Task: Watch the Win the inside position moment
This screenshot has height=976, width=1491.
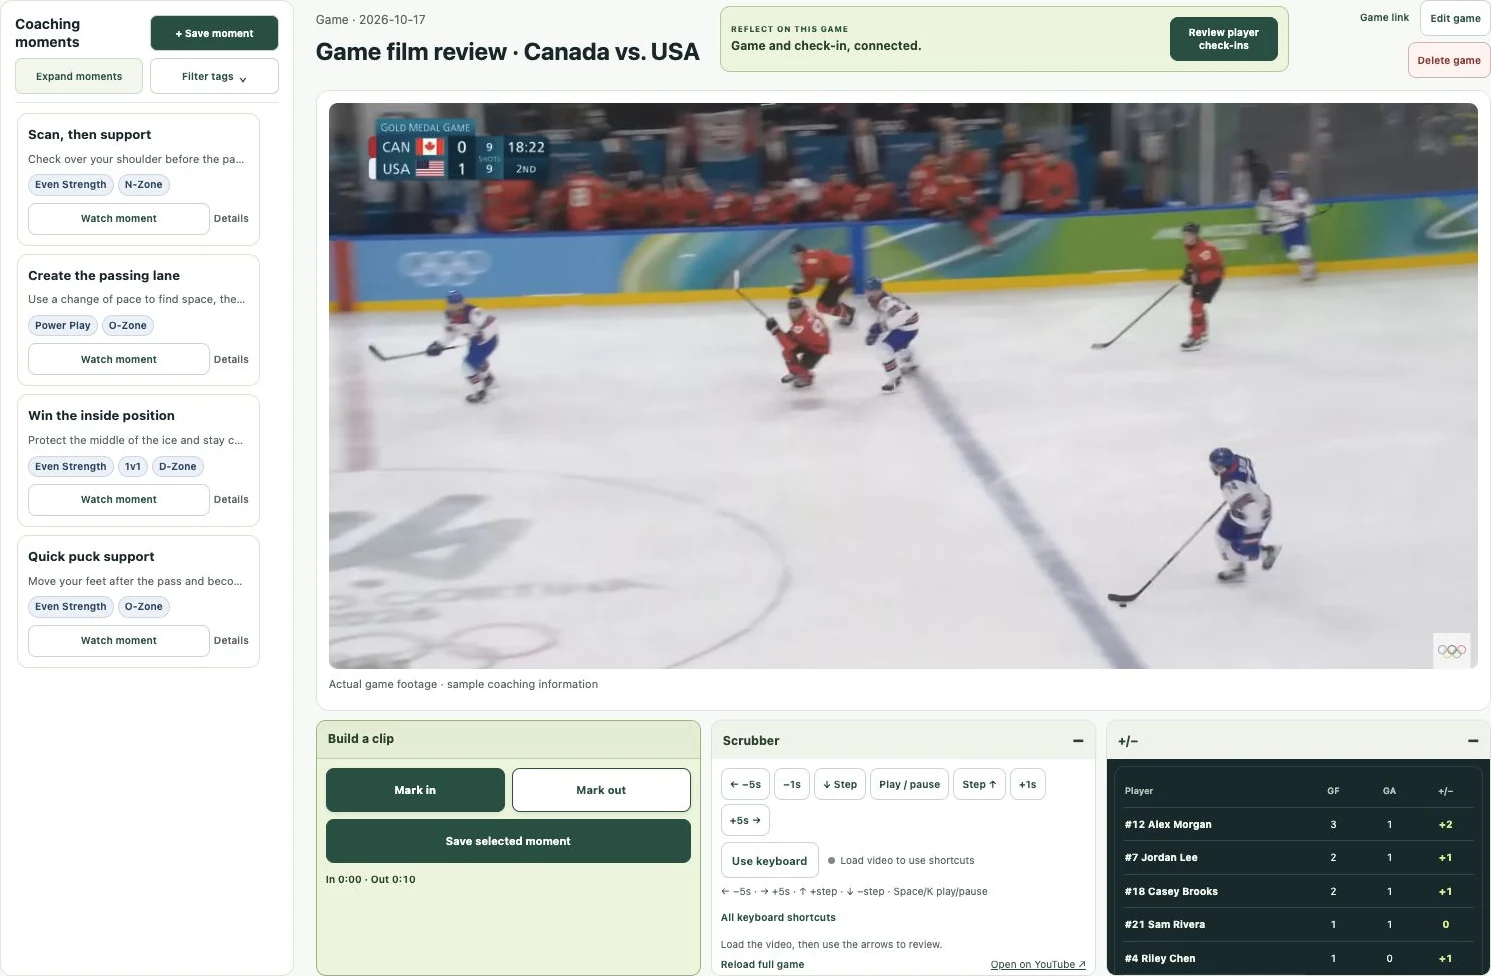Action: pos(118,500)
